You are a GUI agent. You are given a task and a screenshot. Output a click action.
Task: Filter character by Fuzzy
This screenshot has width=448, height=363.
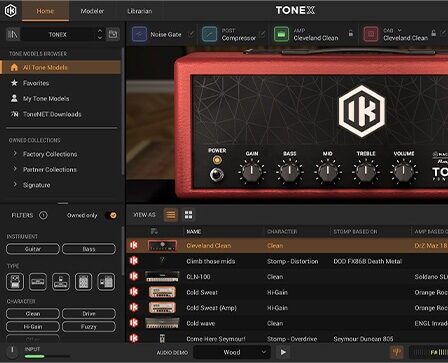(89, 327)
